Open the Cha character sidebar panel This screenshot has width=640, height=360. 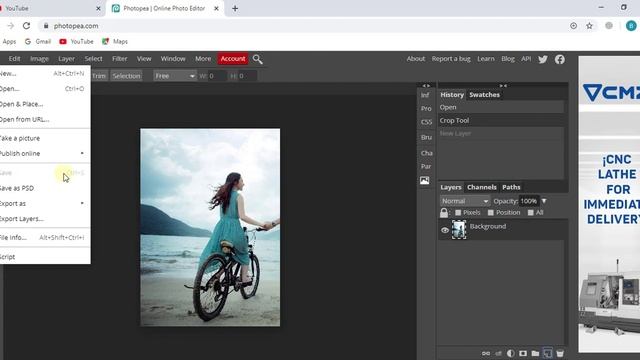(427, 153)
